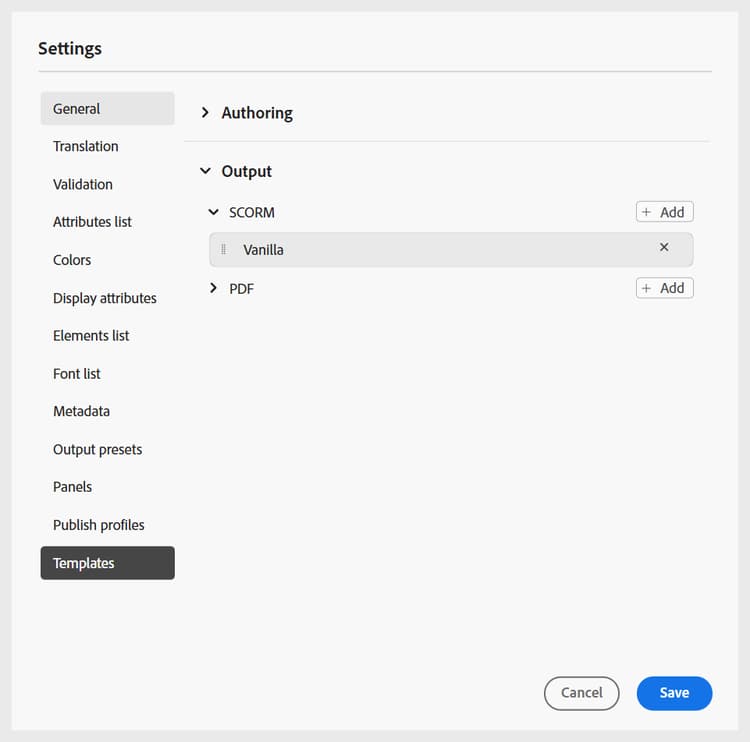Open the Attributes list tab

[x=92, y=222]
